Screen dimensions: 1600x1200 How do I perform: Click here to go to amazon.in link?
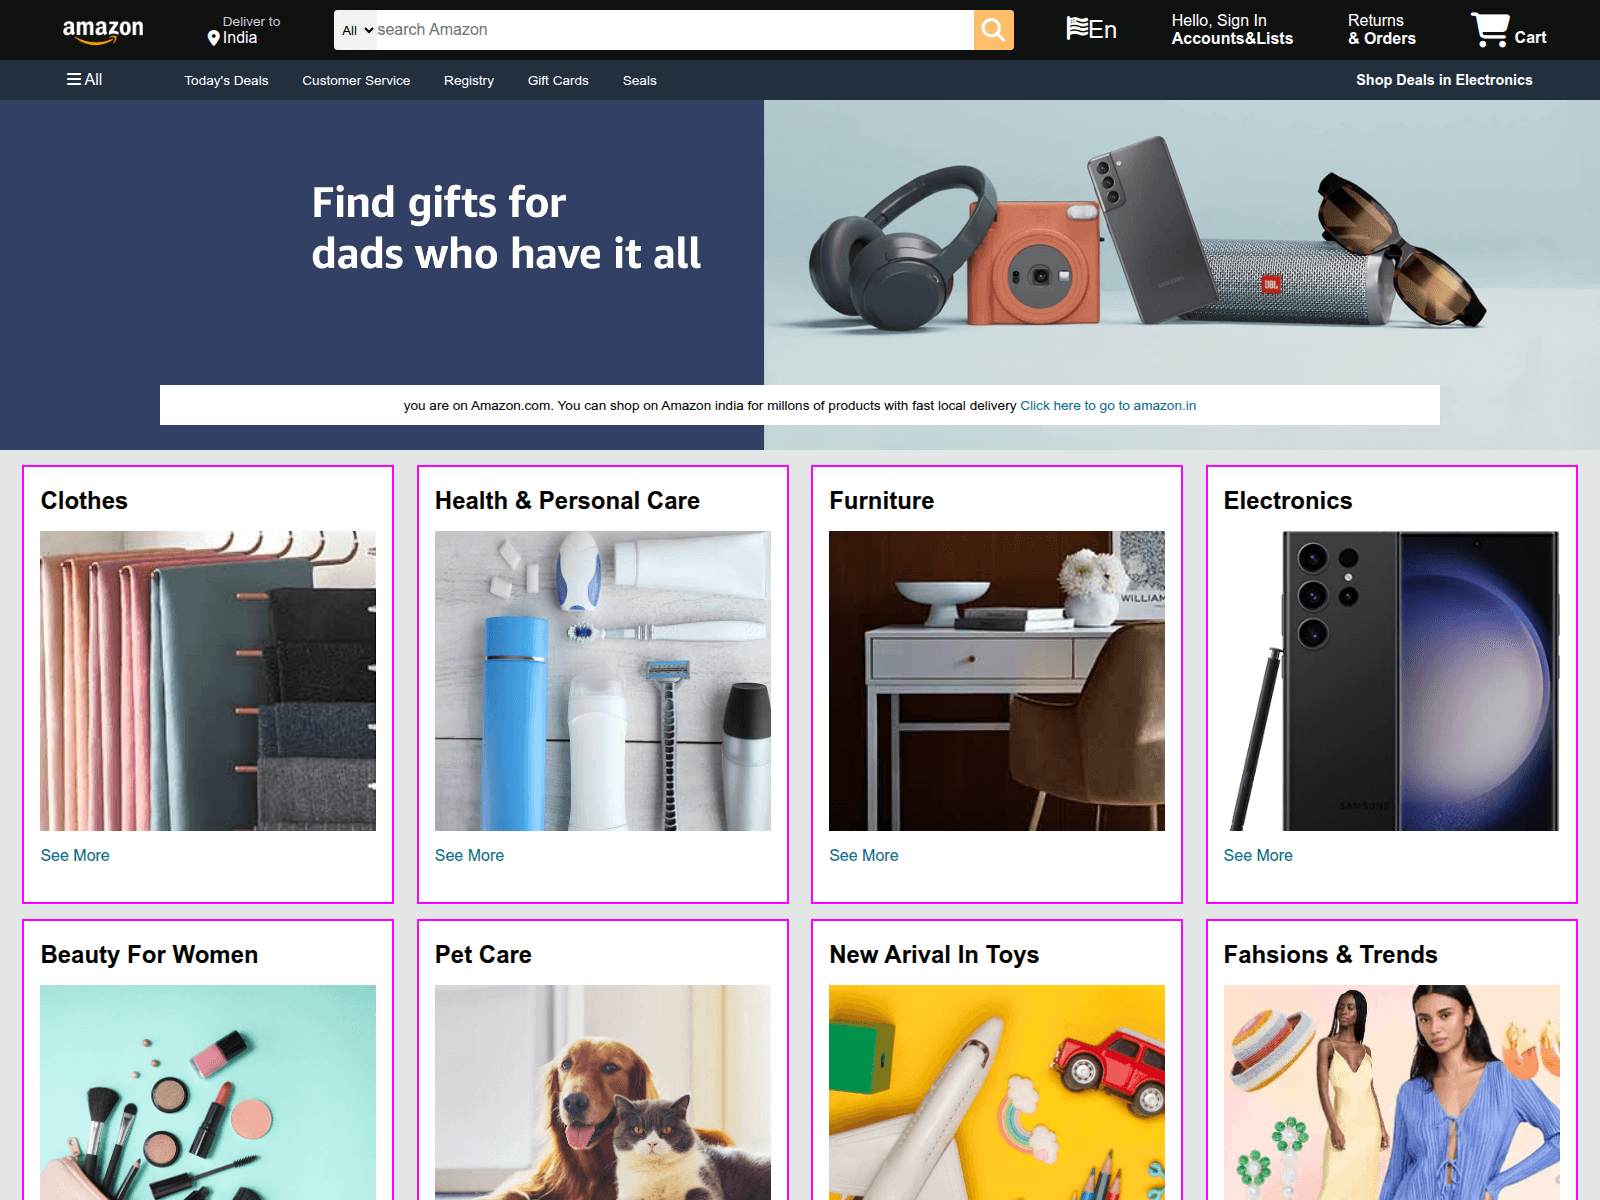tap(1108, 405)
